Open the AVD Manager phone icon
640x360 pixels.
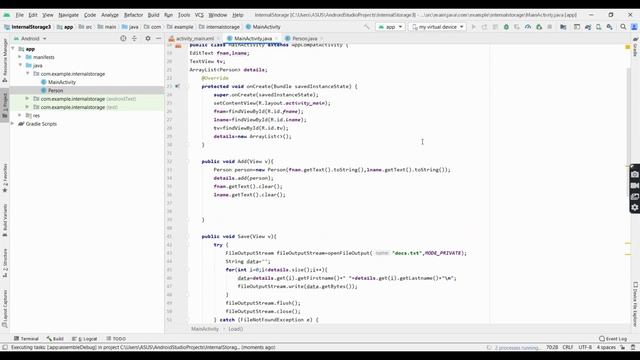point(598,27)
